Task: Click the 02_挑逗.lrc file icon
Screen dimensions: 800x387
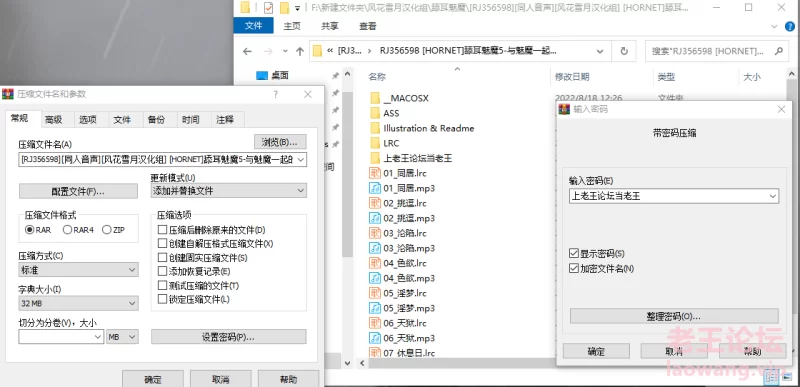Action: click(375, 203)
